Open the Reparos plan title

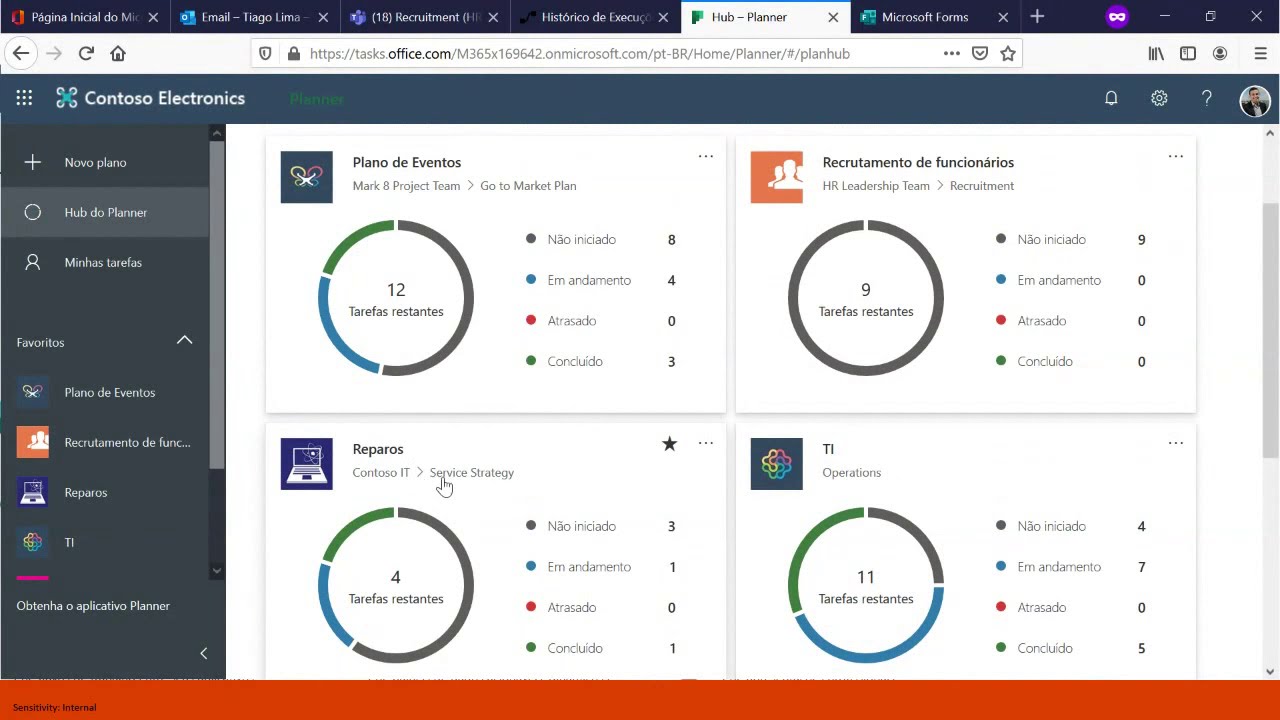378,449
